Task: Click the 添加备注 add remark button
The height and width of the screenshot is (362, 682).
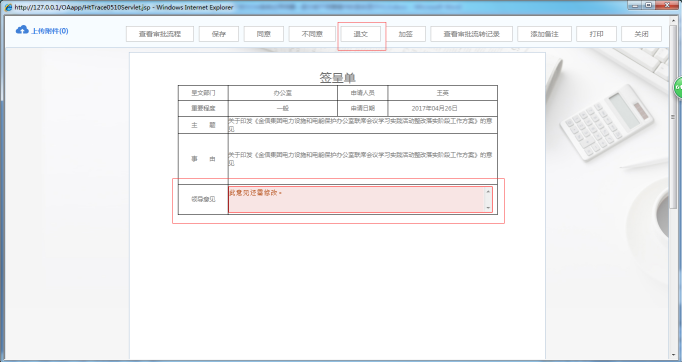Action: coord(544,34)
